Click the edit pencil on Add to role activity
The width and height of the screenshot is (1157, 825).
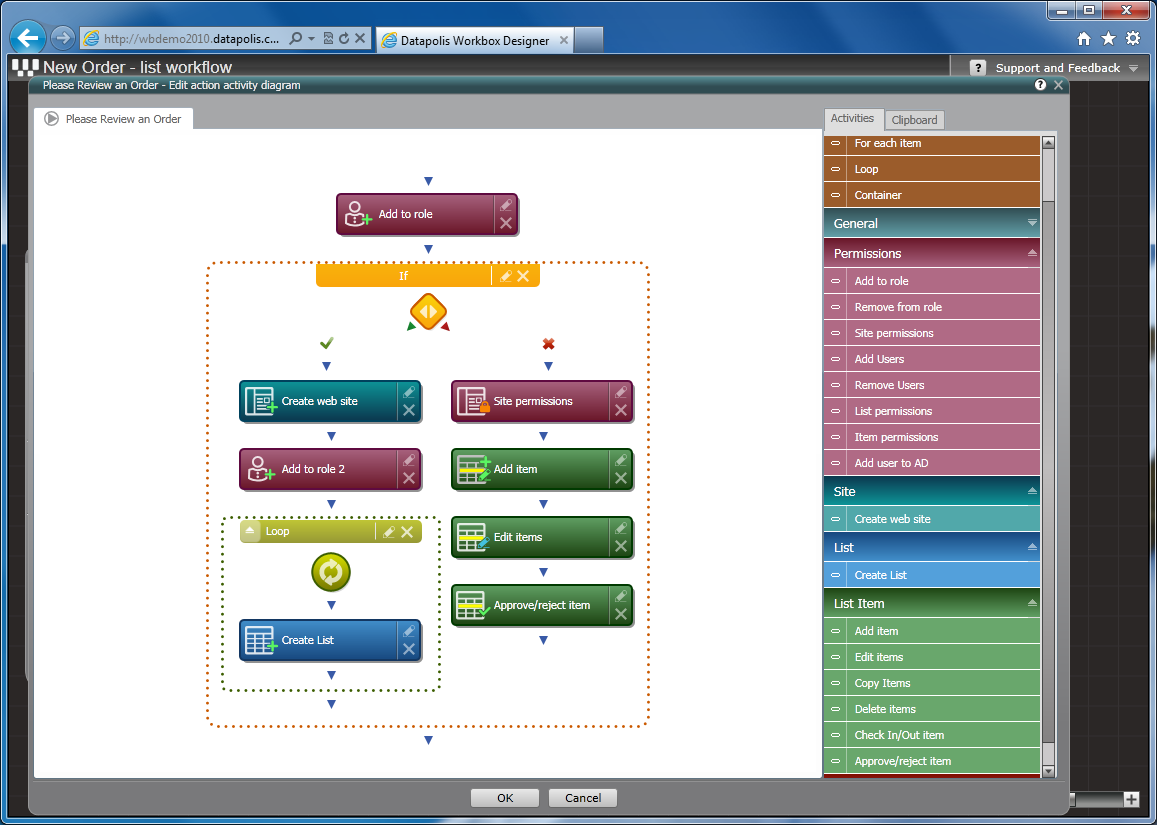506,205
